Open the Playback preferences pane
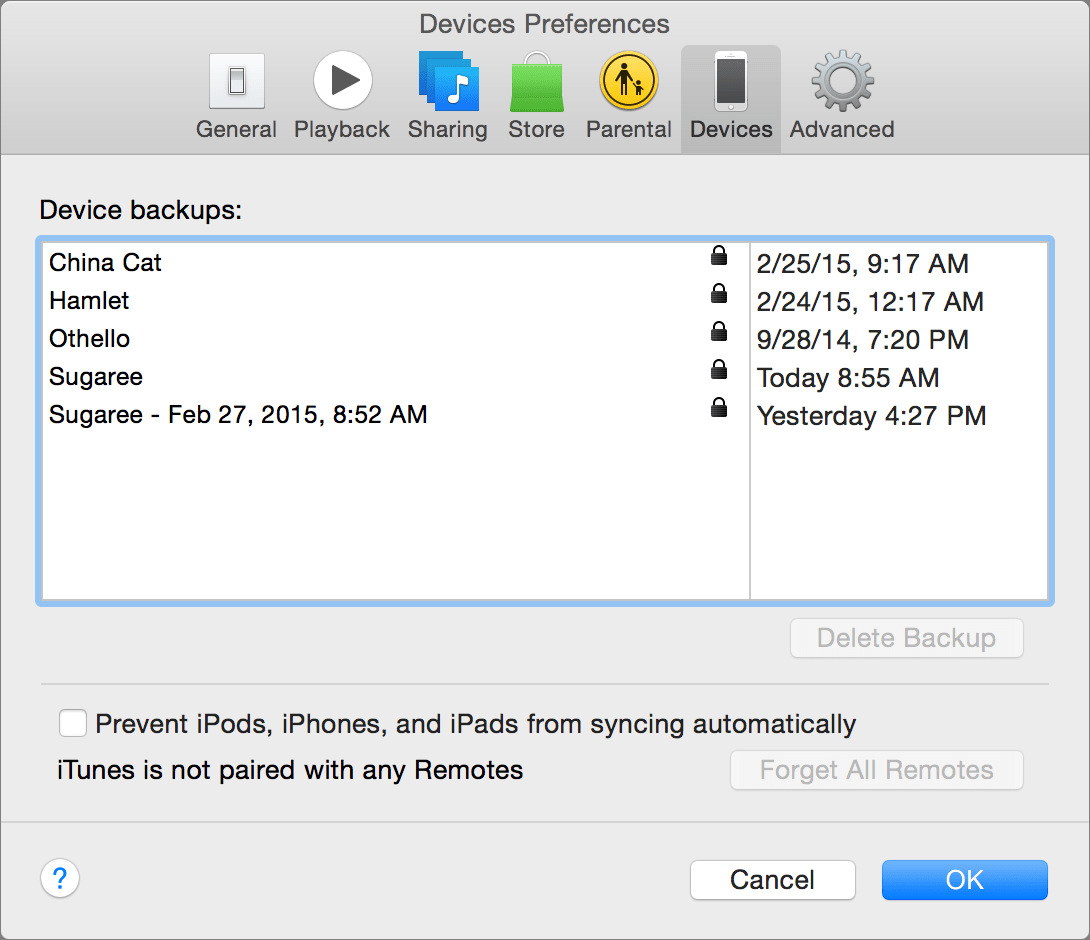Screen dimensions: 1090x940 tap(341, 97)
